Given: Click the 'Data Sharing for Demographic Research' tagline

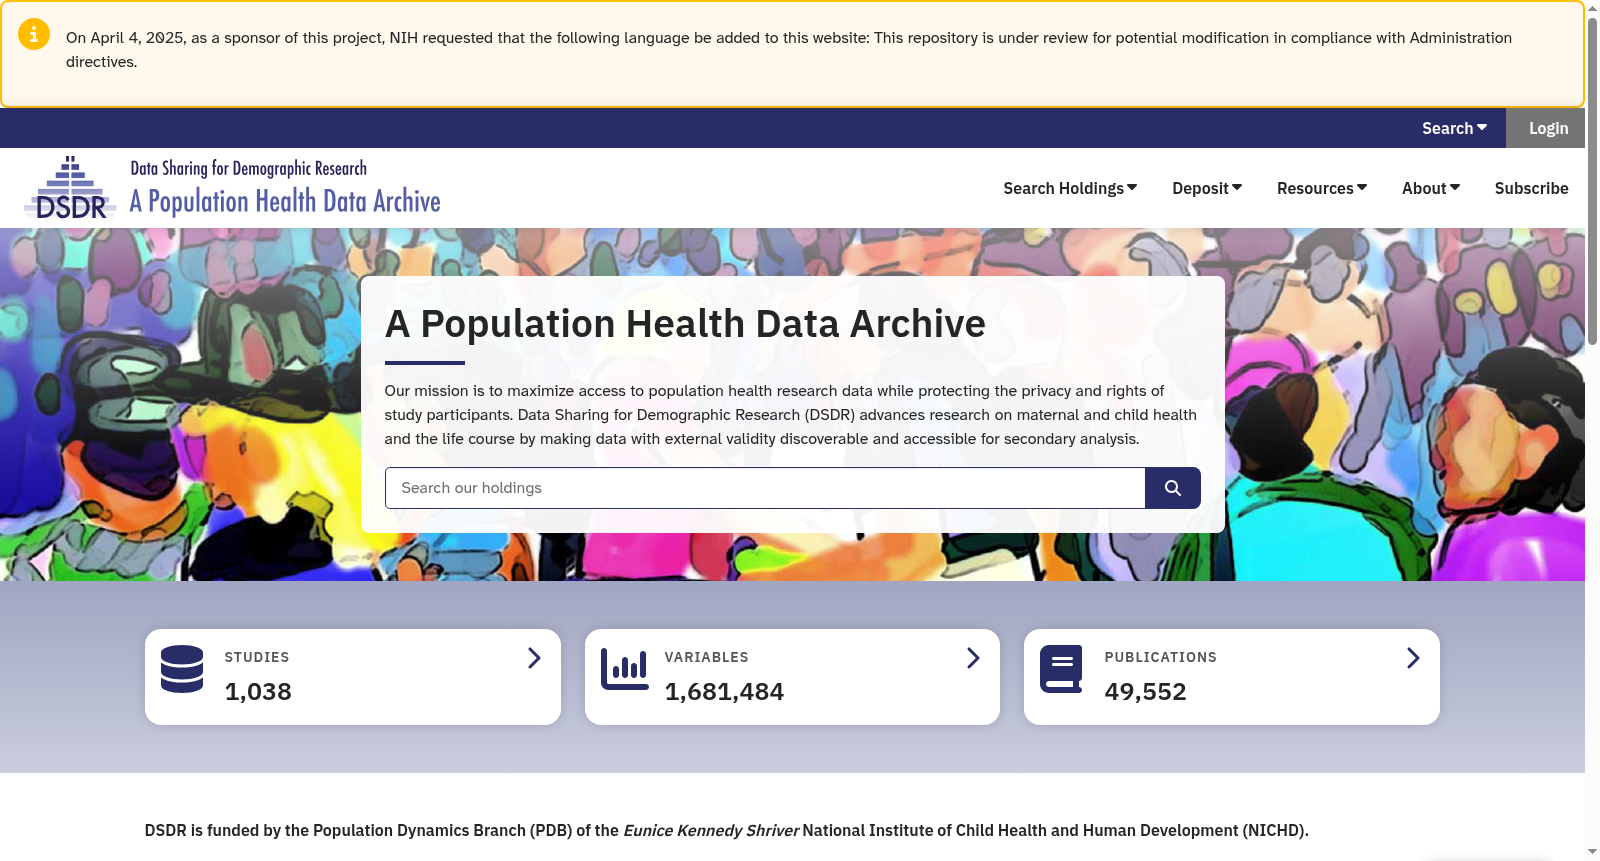Looking at the screenshot, I should (248, 168).
